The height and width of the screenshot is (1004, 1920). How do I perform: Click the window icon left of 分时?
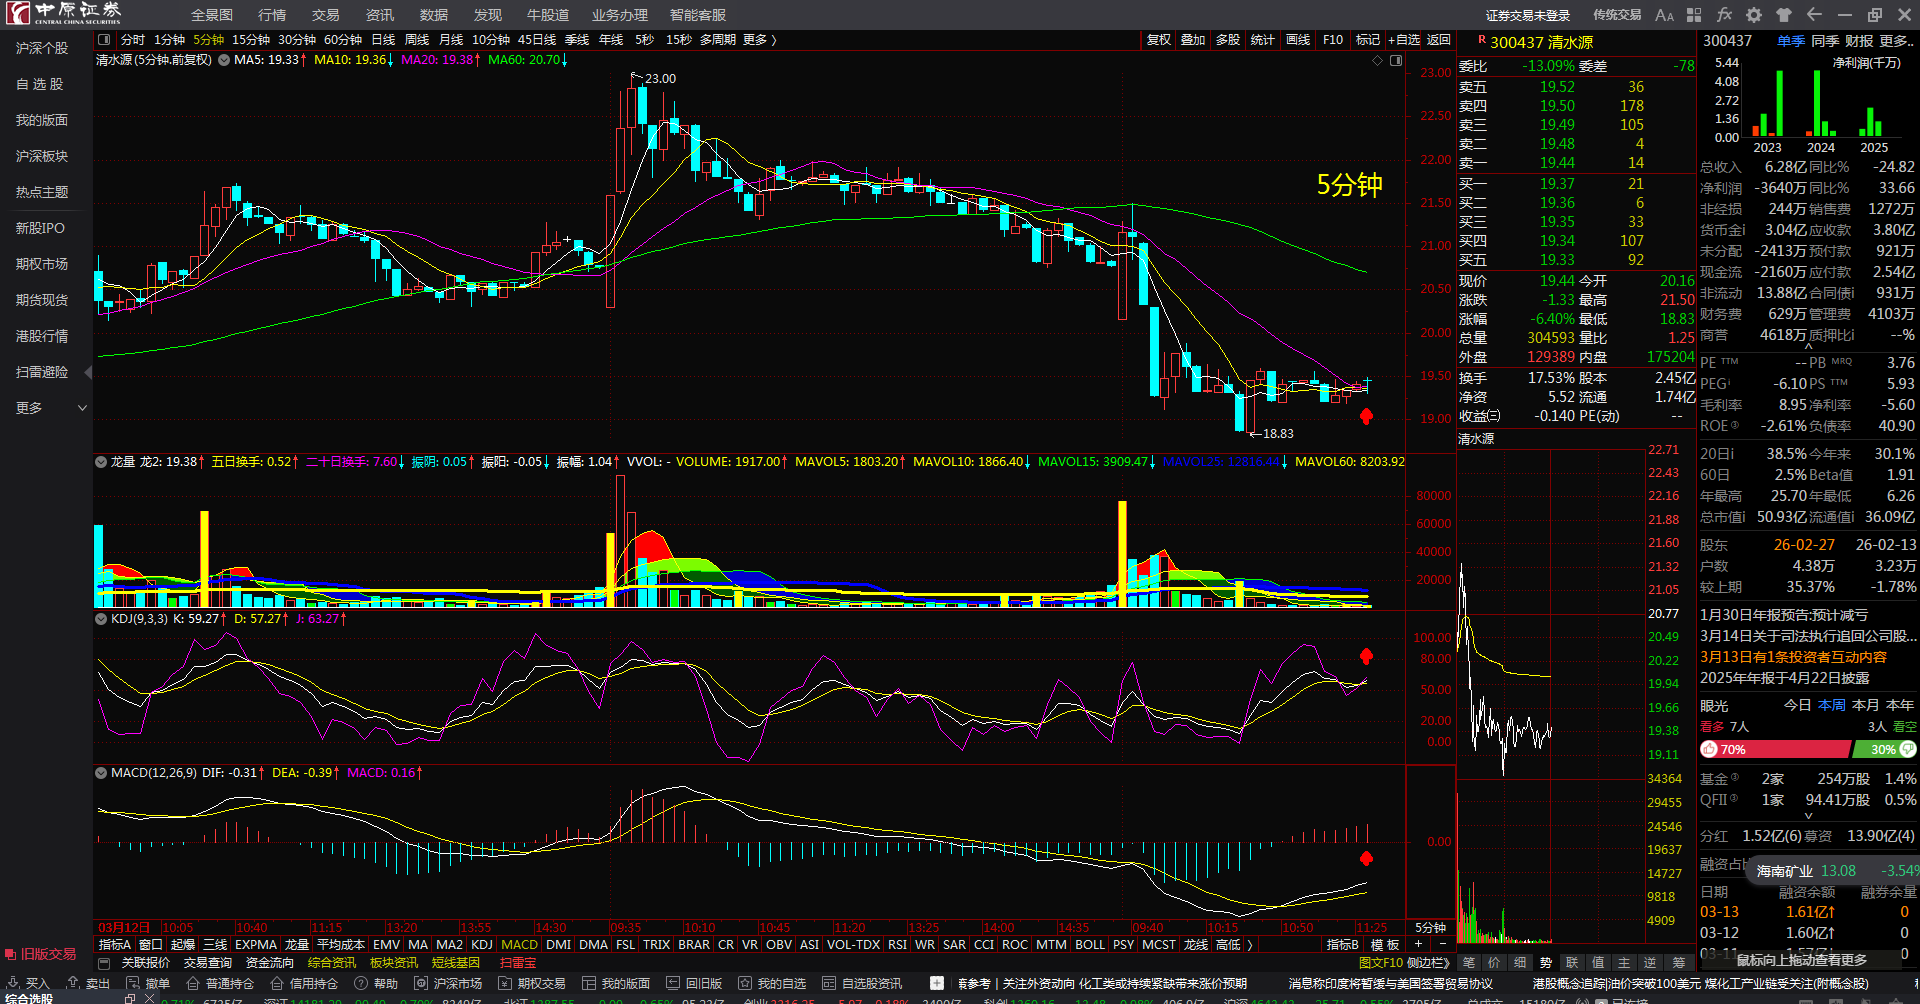[104, 40]
